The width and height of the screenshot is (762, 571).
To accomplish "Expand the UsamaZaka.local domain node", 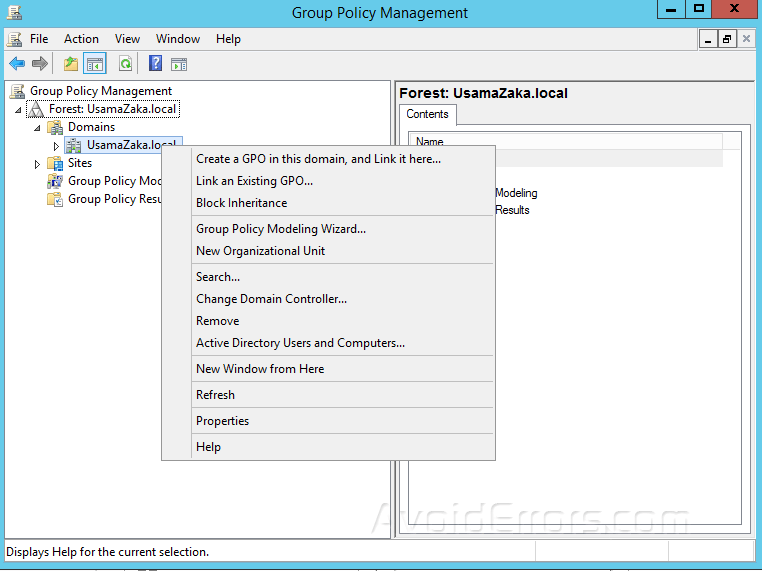I will click(x=56, y=146).
